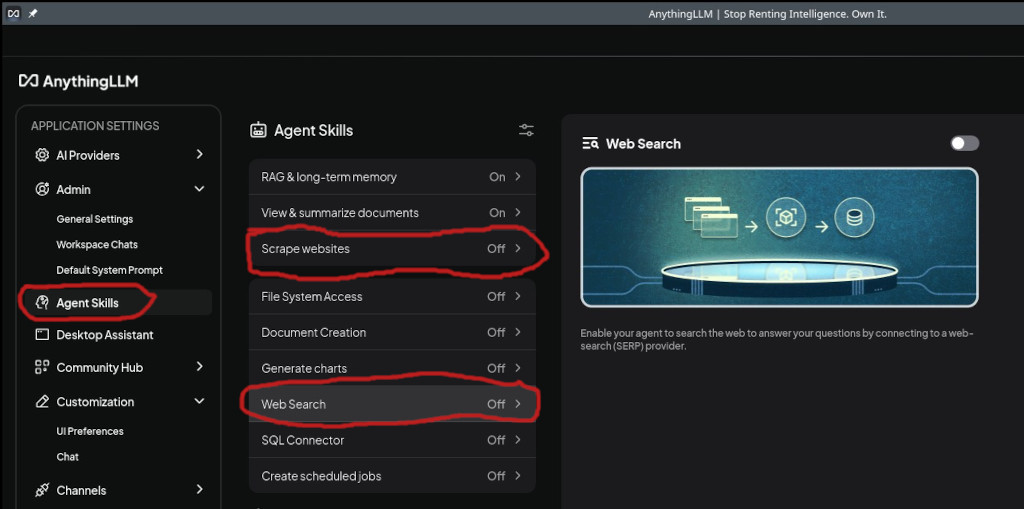Screen dimensions: 1024x509
Task: Click the AI Providers gear icon
Action: tap(42, 155)
